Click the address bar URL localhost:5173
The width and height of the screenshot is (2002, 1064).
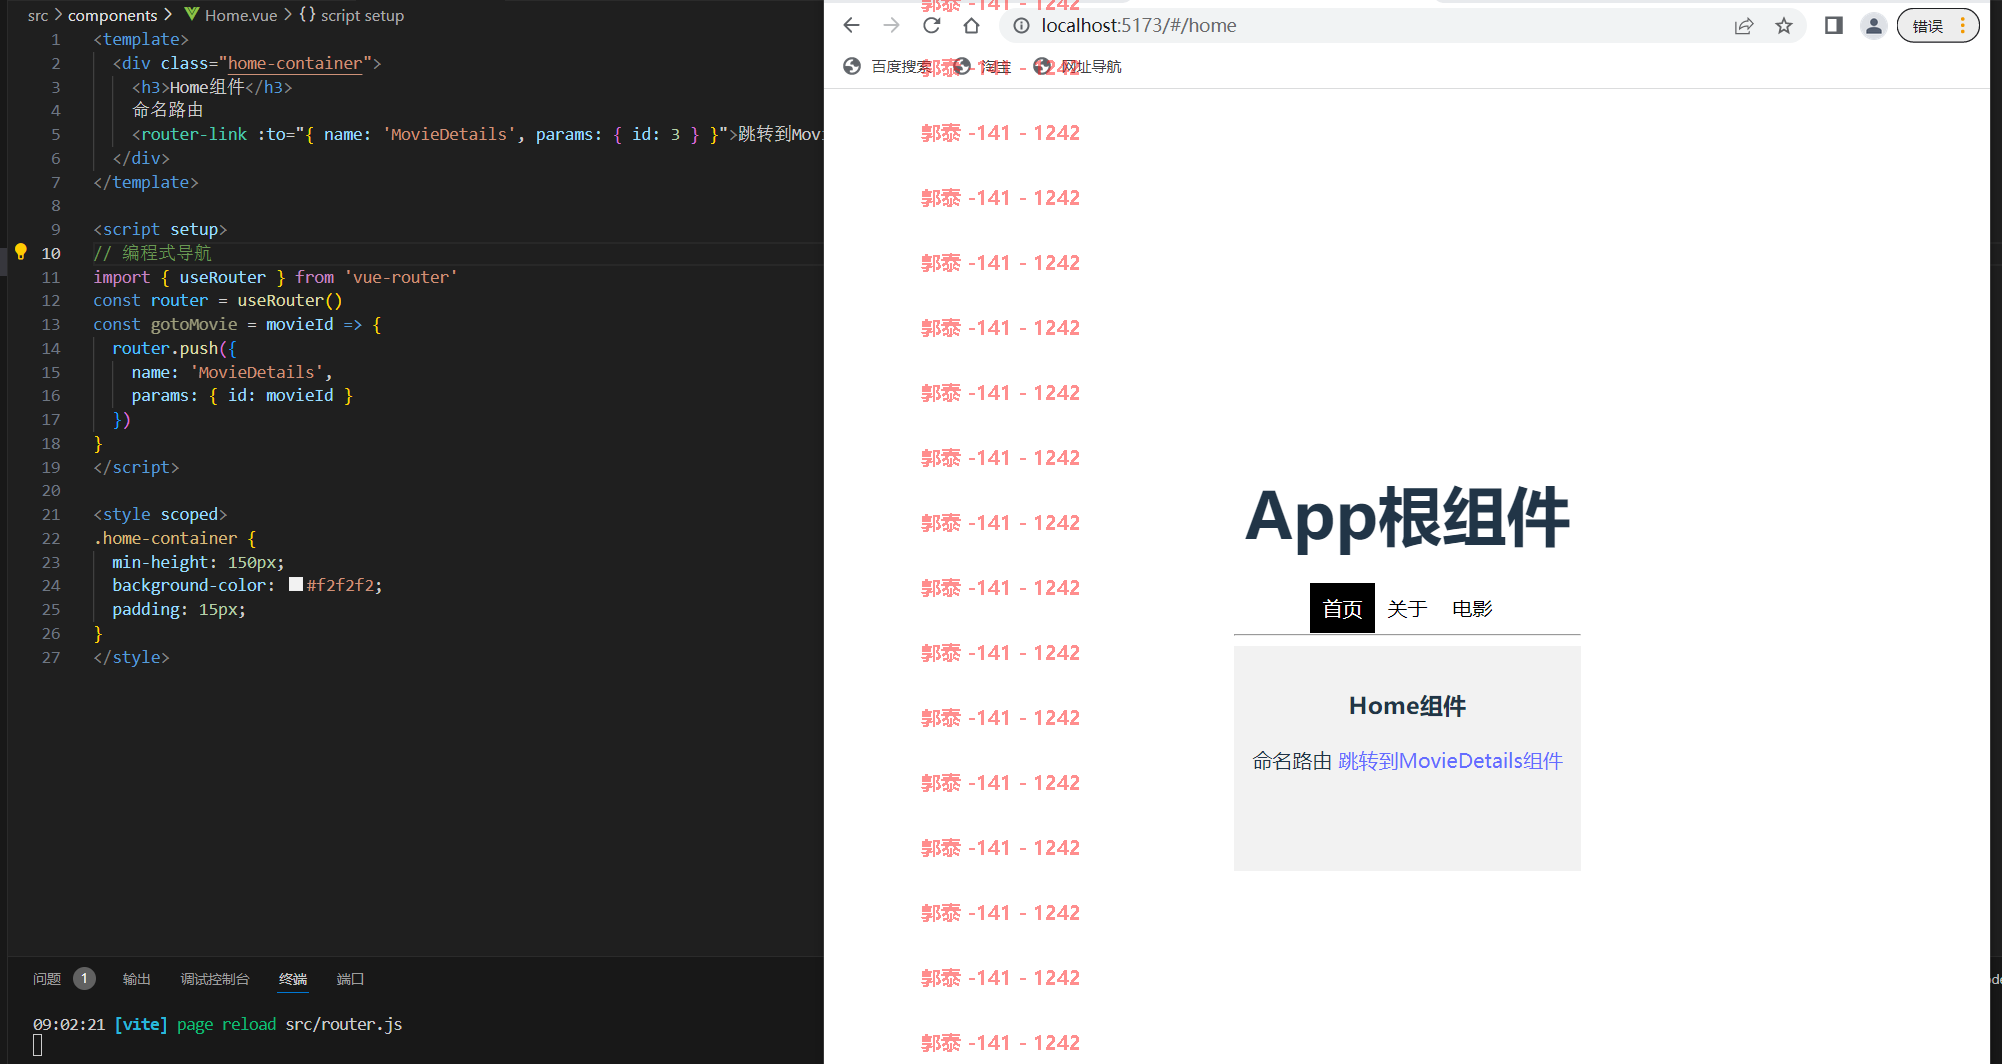(x=1139, y=26)
